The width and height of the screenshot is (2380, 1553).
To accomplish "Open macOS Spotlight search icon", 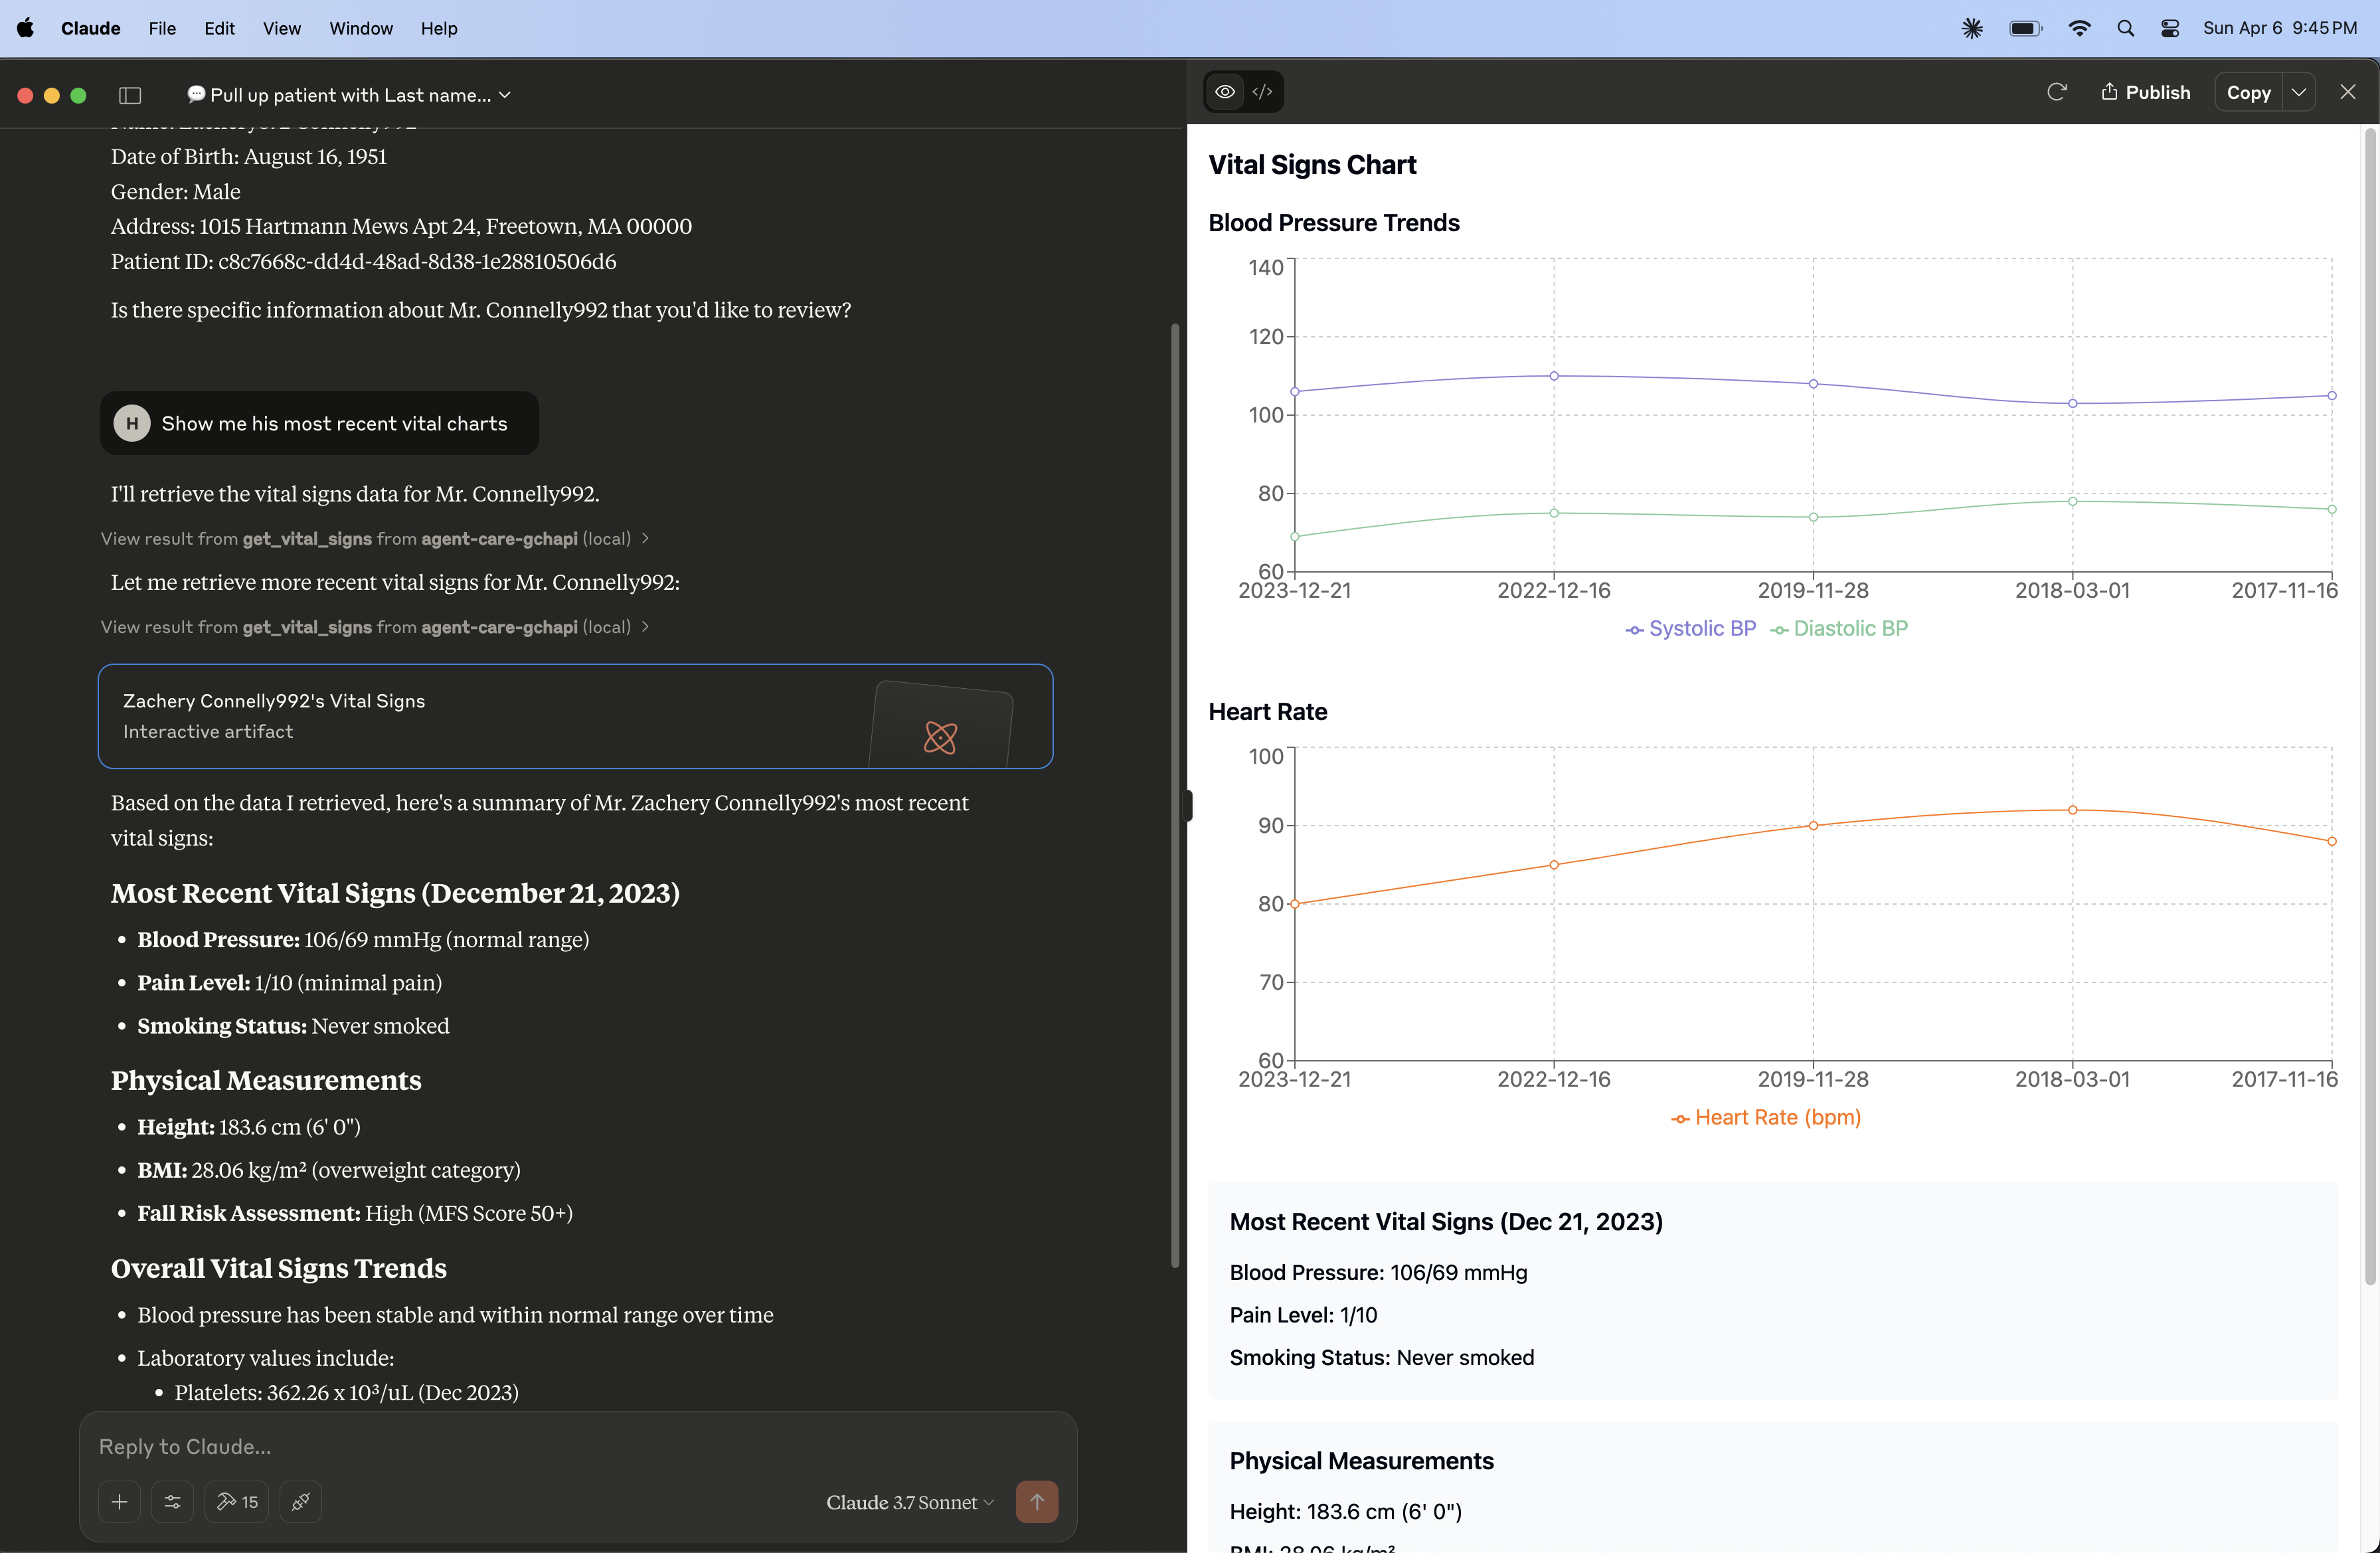I will [2125, 28].
